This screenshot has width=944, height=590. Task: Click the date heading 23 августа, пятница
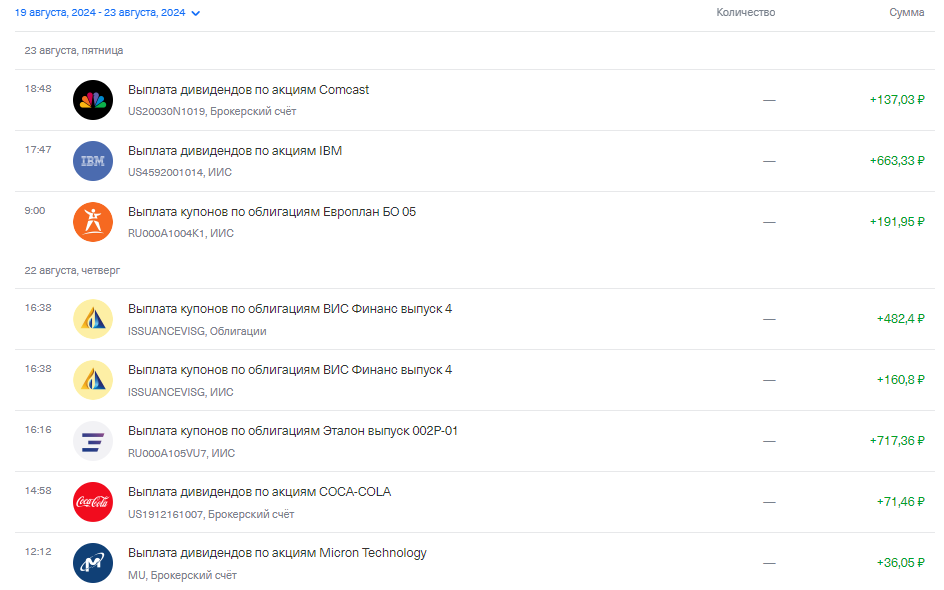[73, 51]
